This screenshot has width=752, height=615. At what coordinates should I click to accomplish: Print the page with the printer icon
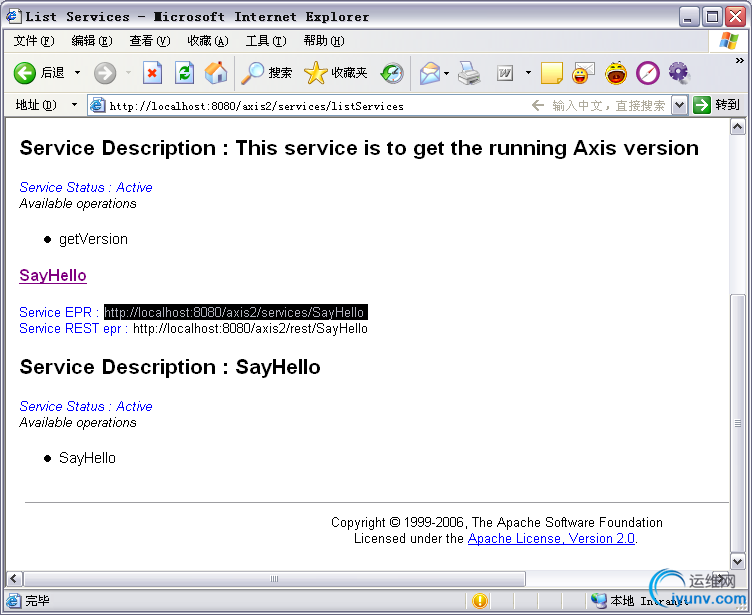pos(469,73)
